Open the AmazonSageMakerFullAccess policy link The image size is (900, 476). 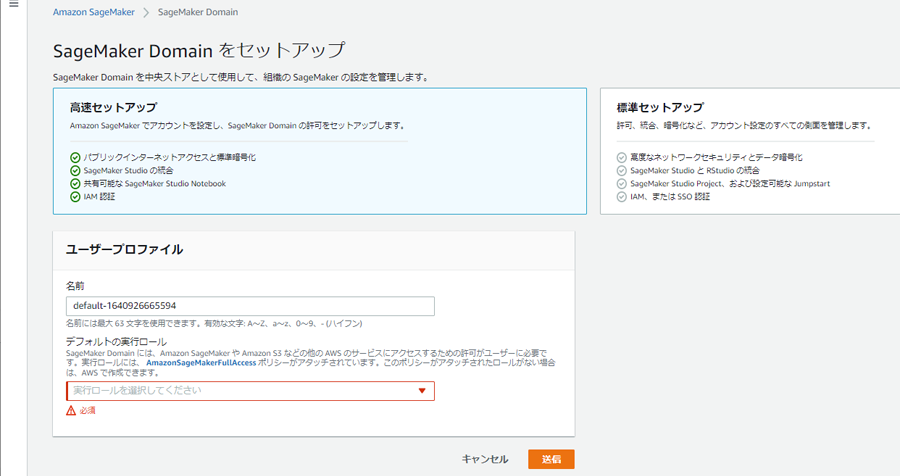click(x=201, y=363)
